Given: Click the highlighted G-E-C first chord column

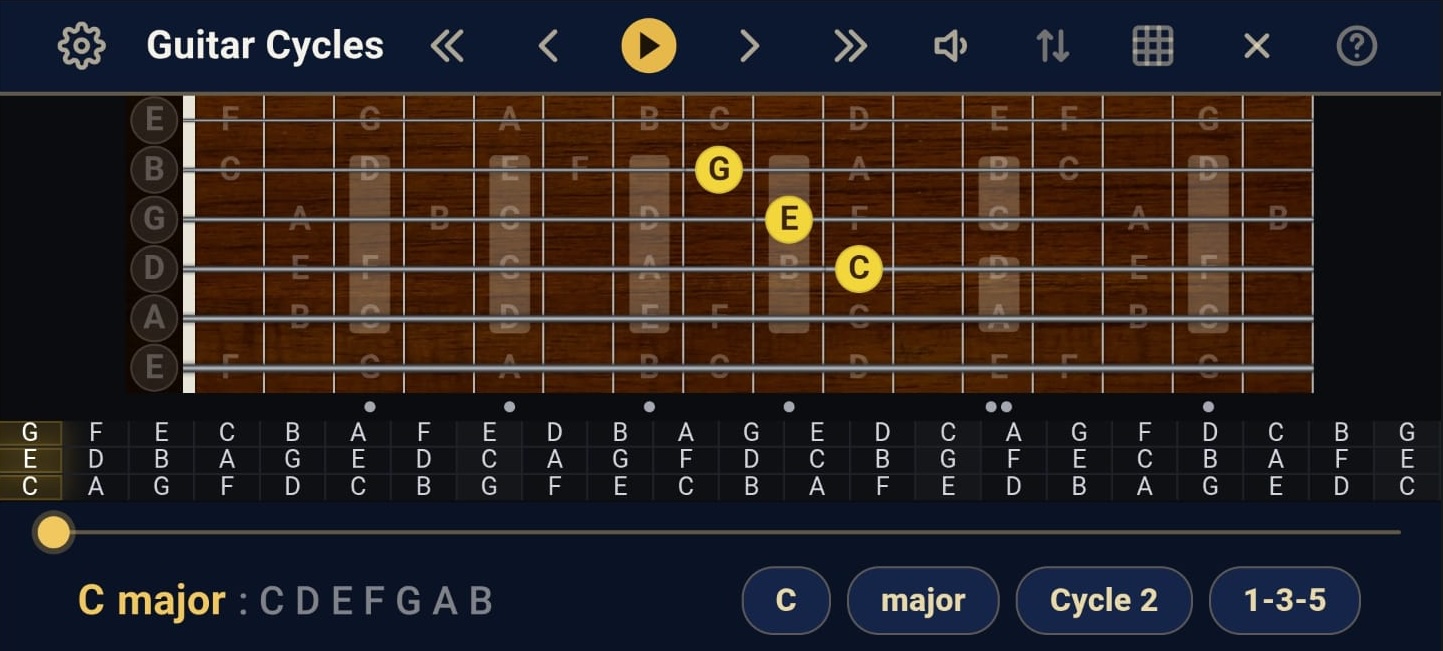Looking at the screenshot, I should point(30,460).
